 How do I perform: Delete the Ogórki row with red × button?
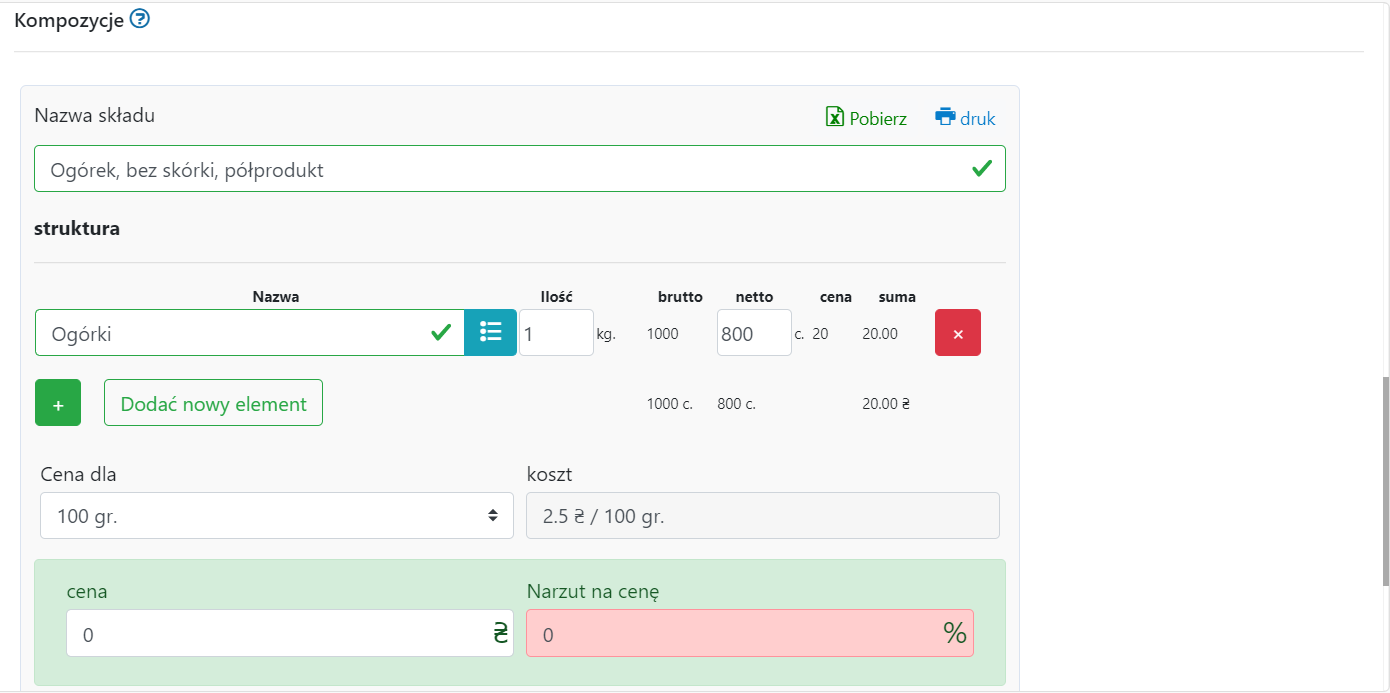tap(957, 333)
